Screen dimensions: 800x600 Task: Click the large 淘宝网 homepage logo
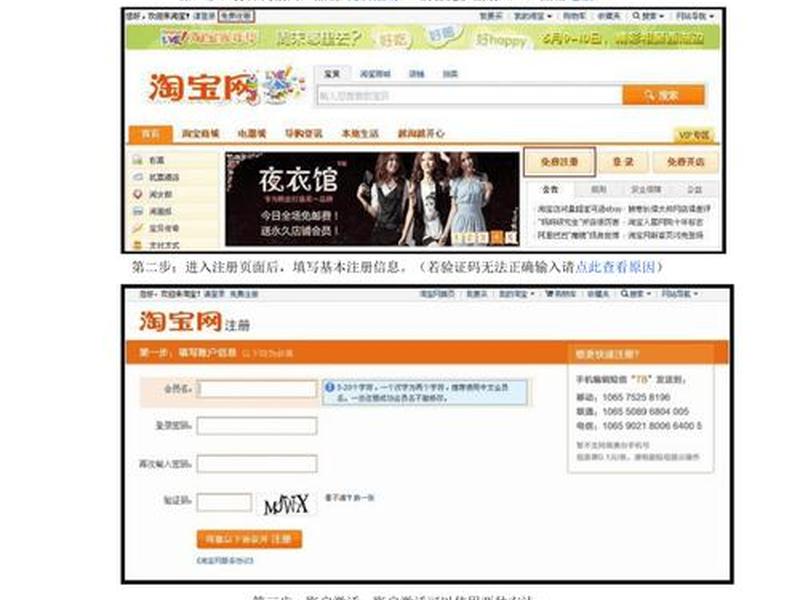(203, 88)
